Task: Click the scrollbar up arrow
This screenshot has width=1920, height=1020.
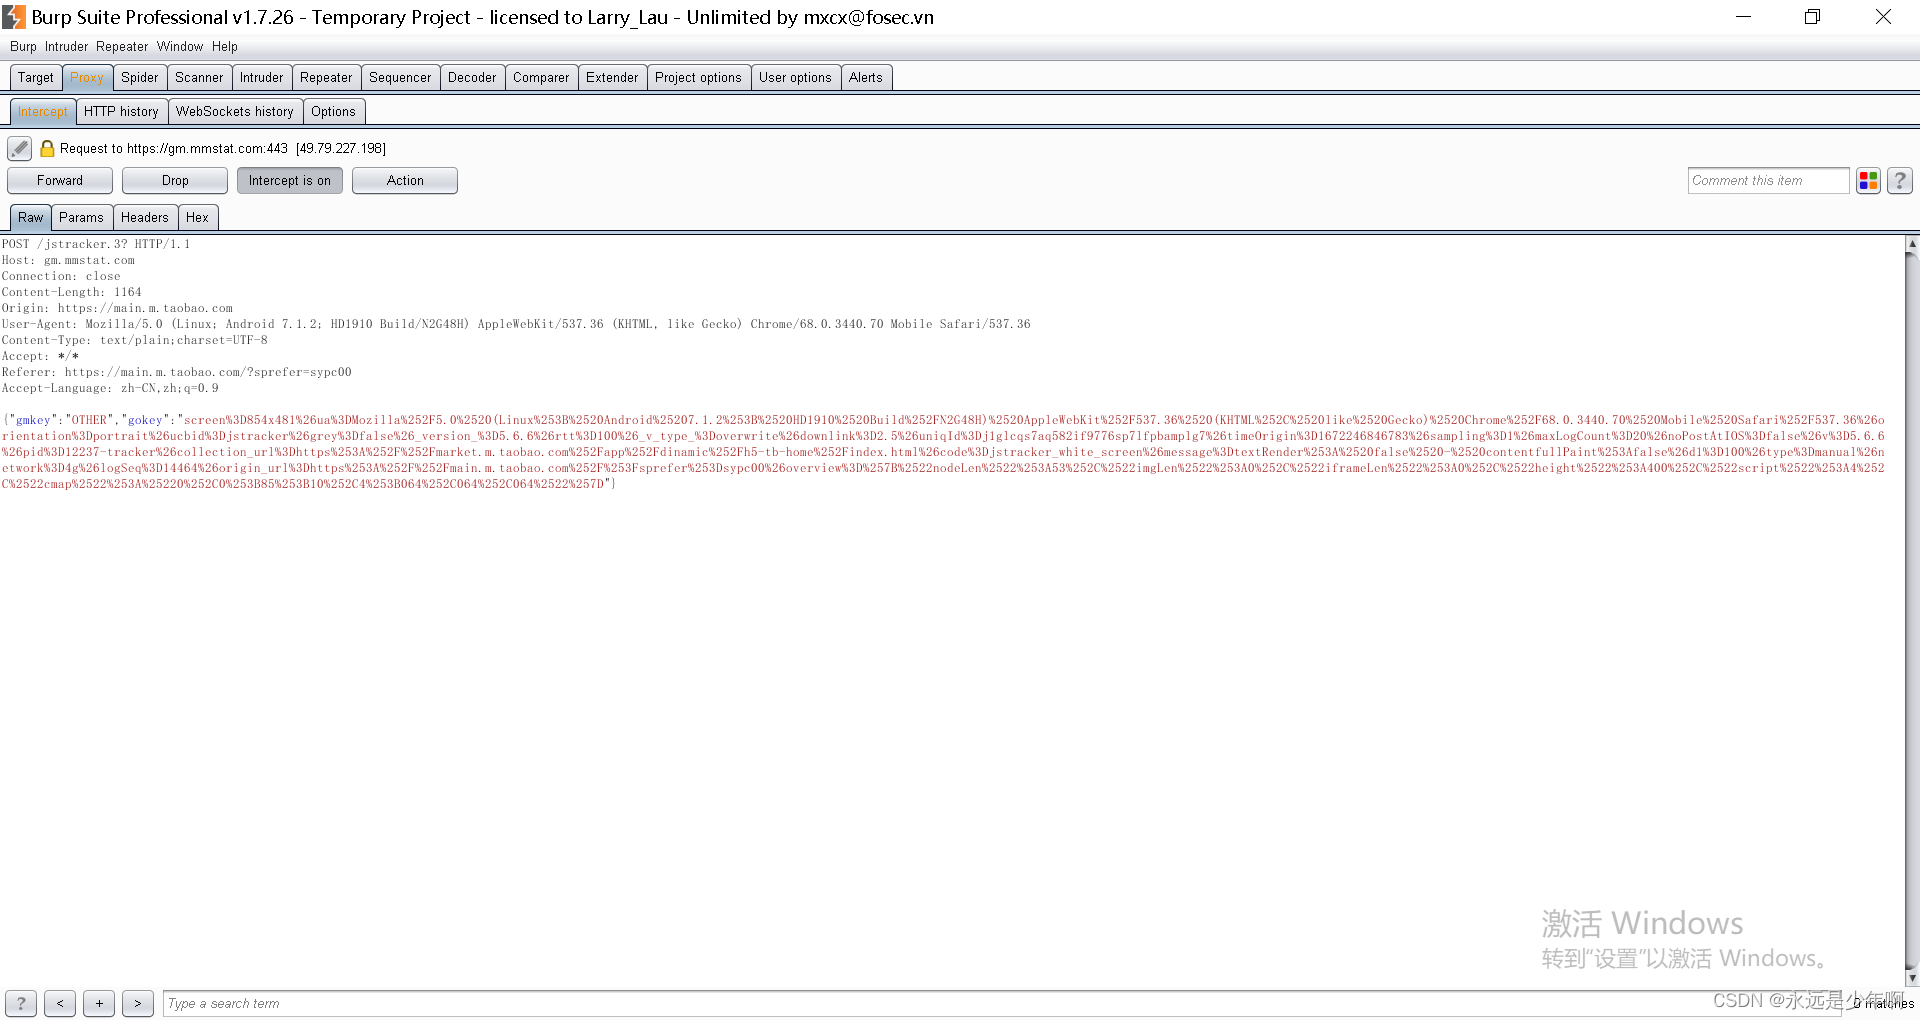Action: pos(1912,244)
